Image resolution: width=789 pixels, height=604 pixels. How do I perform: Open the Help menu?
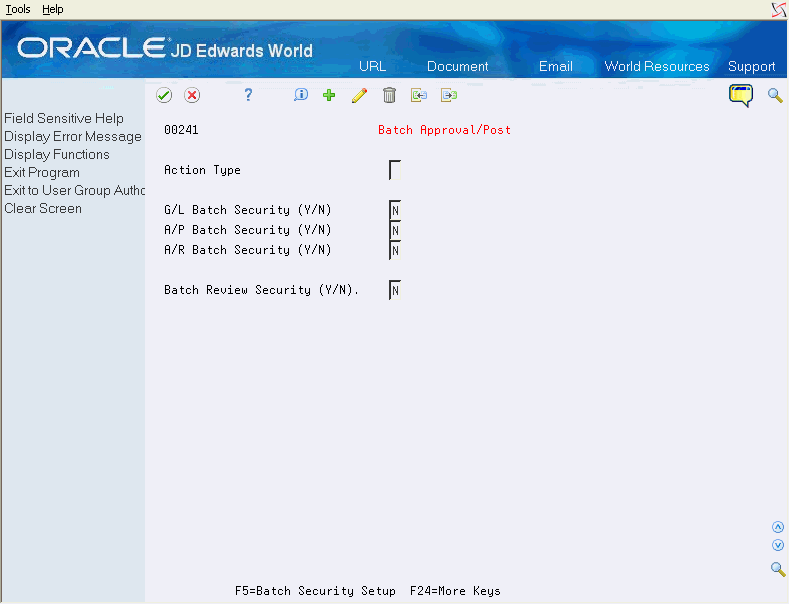(53, 9)
